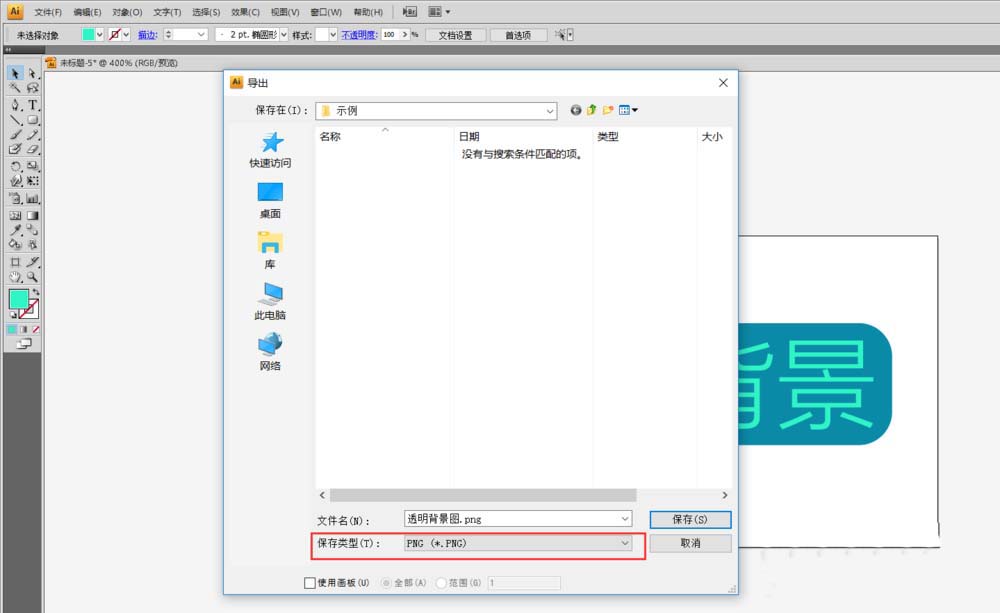Choose the Magic Wand tool
Image resolution: width=1000 pixels, height=613 pixels.
(x=13, y=88)
